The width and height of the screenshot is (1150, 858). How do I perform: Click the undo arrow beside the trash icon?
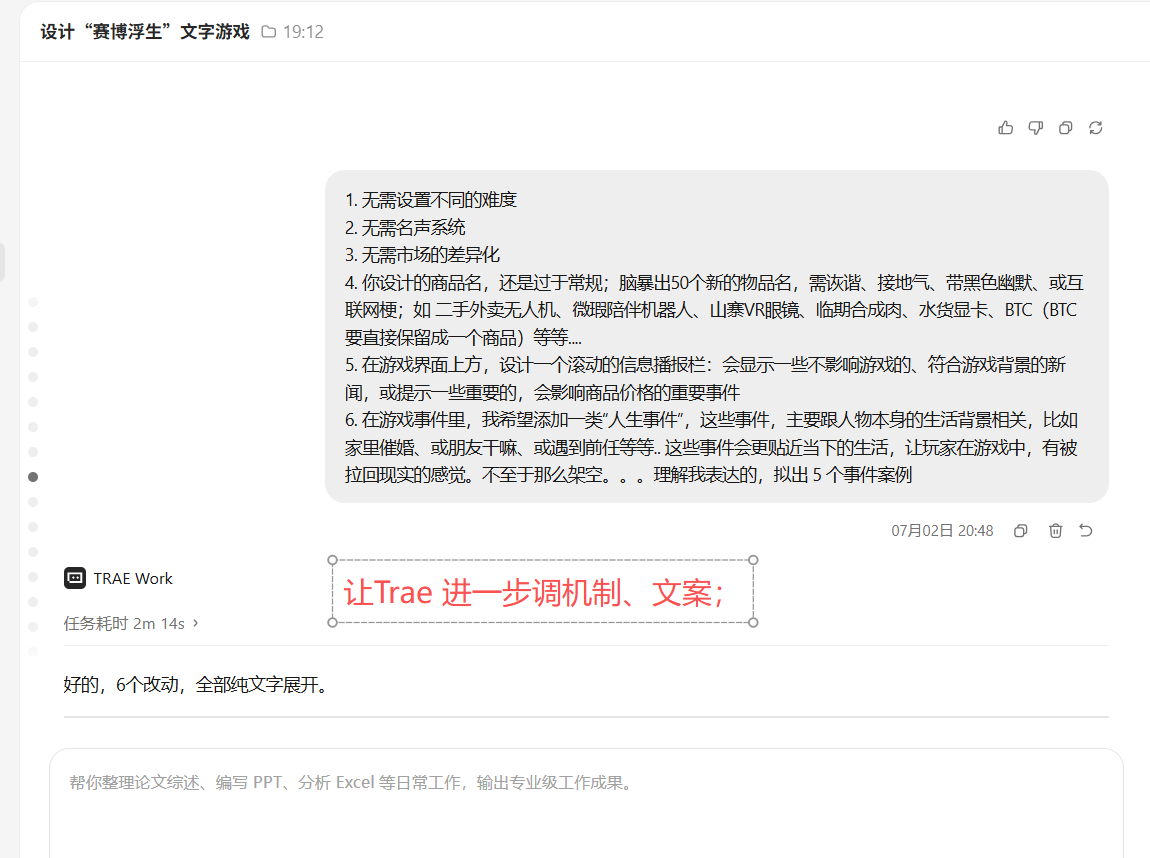point(1086,530)
